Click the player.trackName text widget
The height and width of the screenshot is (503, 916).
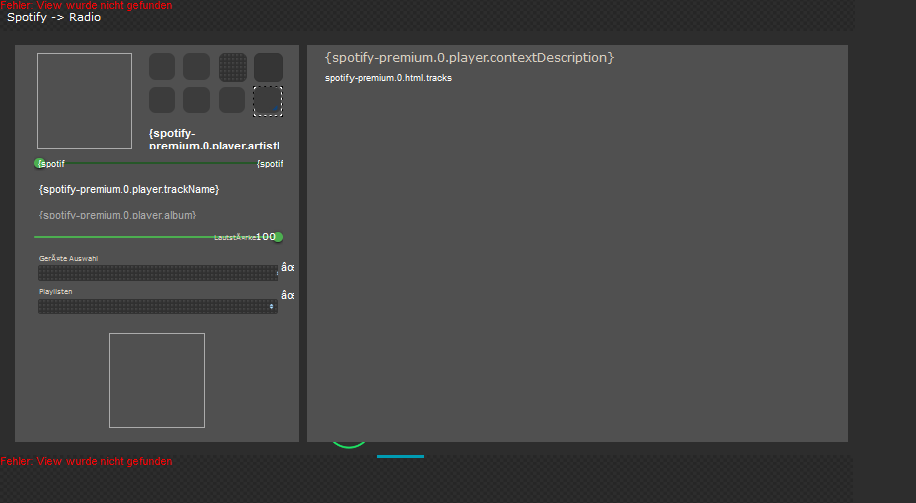pyautogui.click(x=129, y=189)
